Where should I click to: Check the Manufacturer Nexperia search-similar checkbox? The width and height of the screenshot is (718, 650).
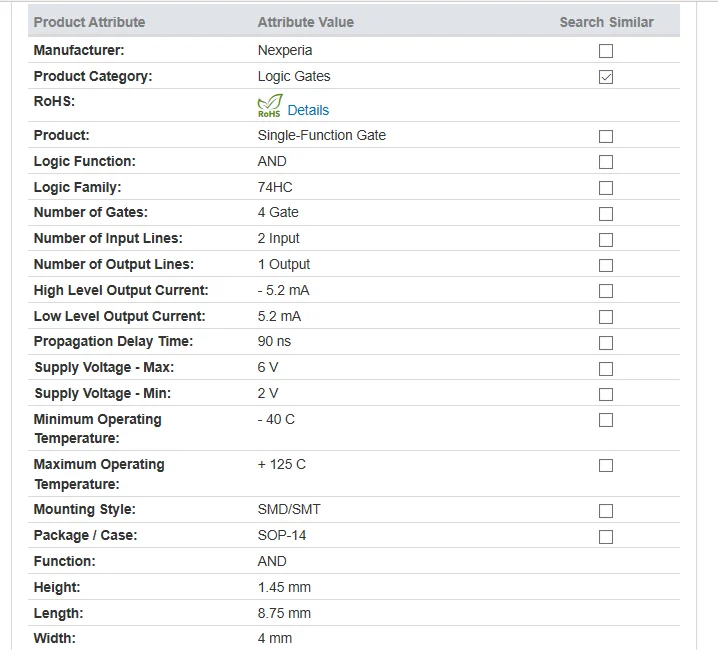[x=605, y=51]
